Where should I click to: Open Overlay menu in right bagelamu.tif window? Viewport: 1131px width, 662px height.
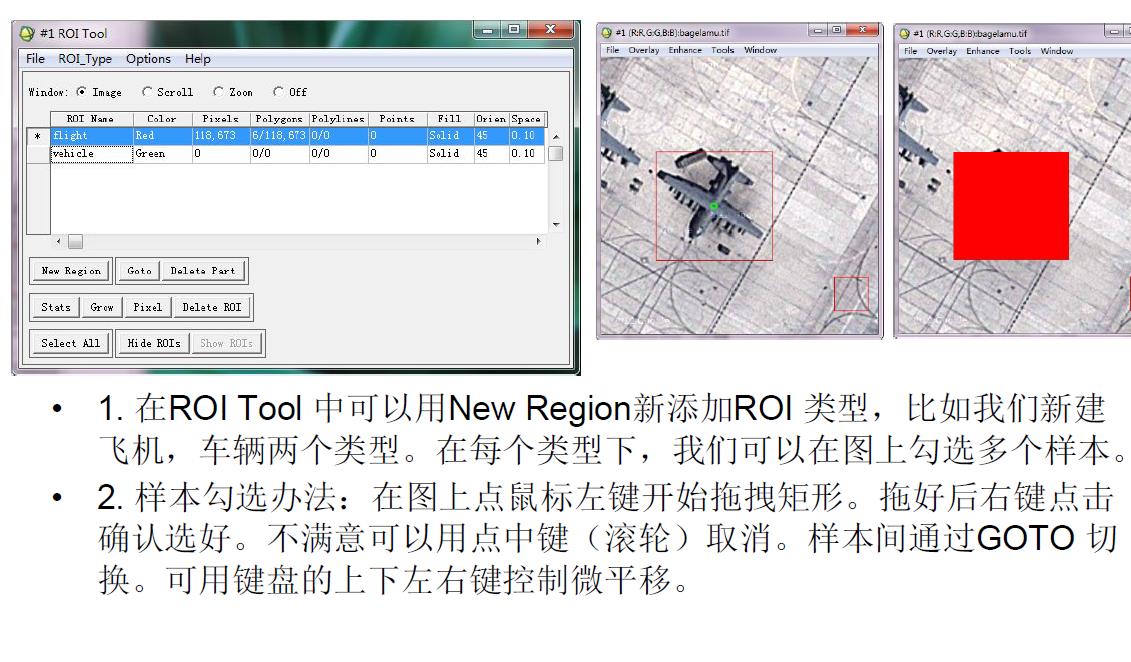click(x=942, y=51)
